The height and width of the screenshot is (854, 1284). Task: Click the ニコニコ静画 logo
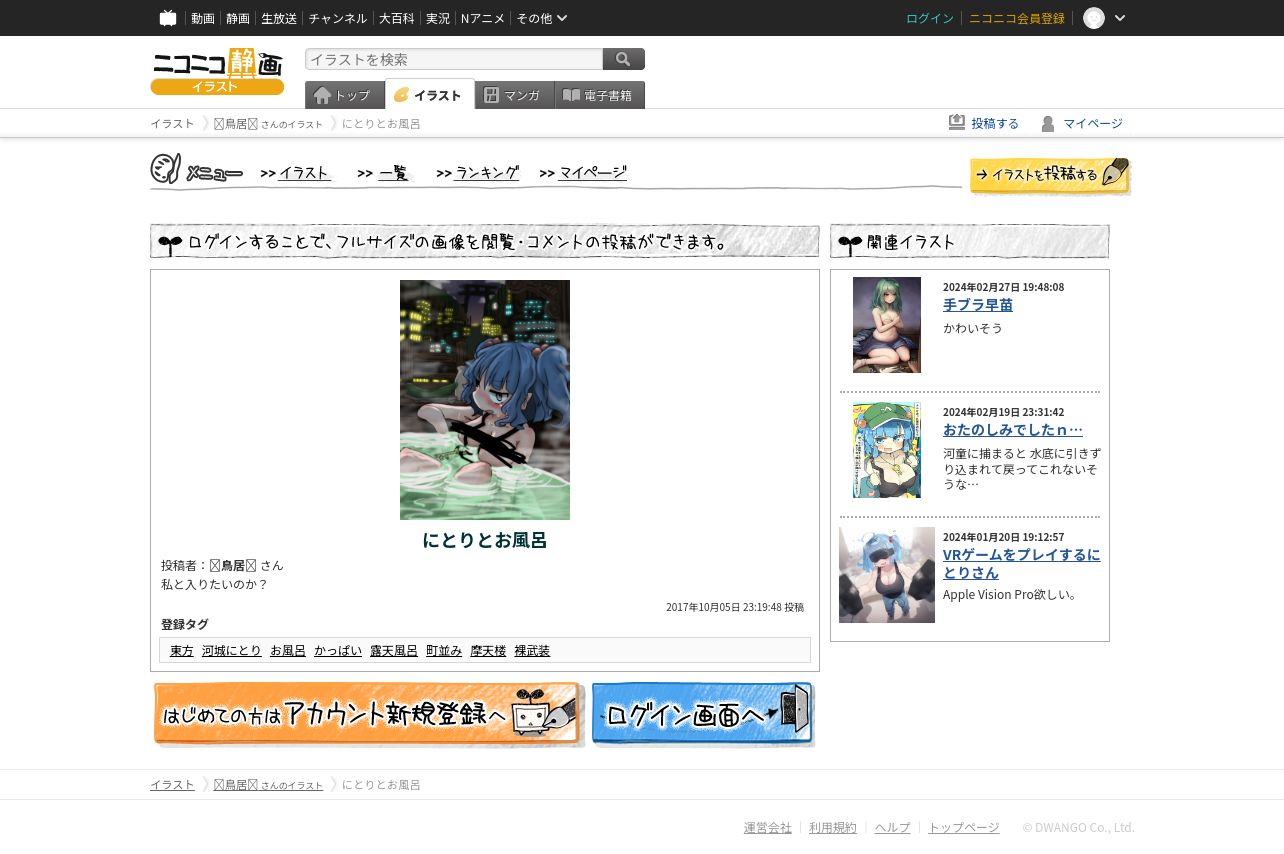coord(217,71)
